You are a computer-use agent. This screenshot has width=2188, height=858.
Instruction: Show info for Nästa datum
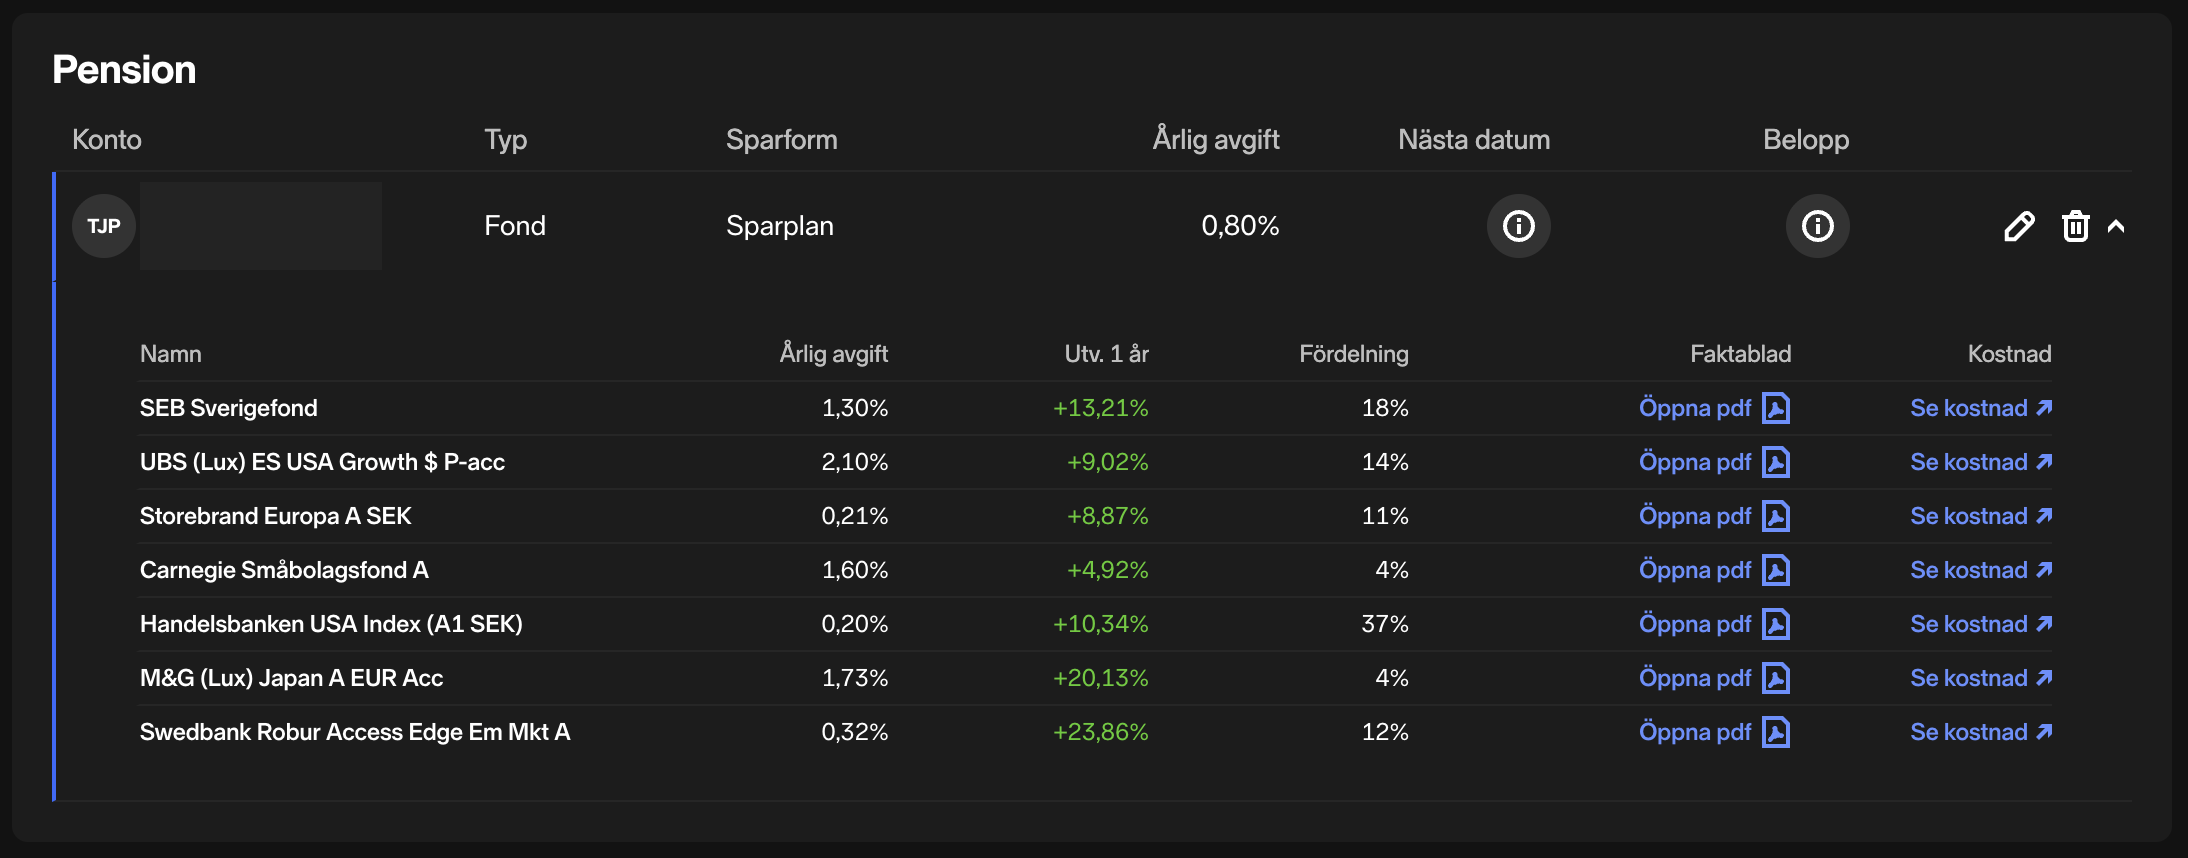(x=1518, y=226)
